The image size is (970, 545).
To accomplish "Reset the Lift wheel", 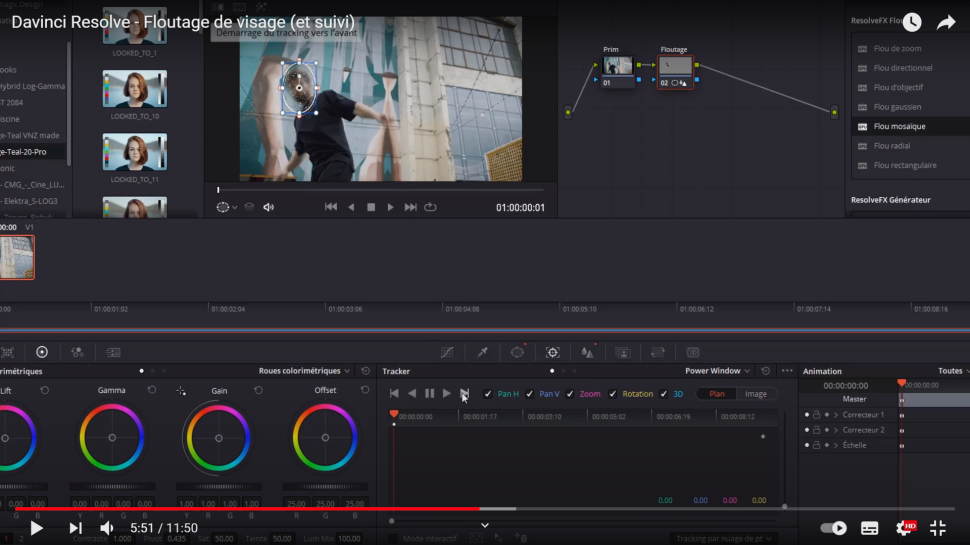I will (45, 390).
